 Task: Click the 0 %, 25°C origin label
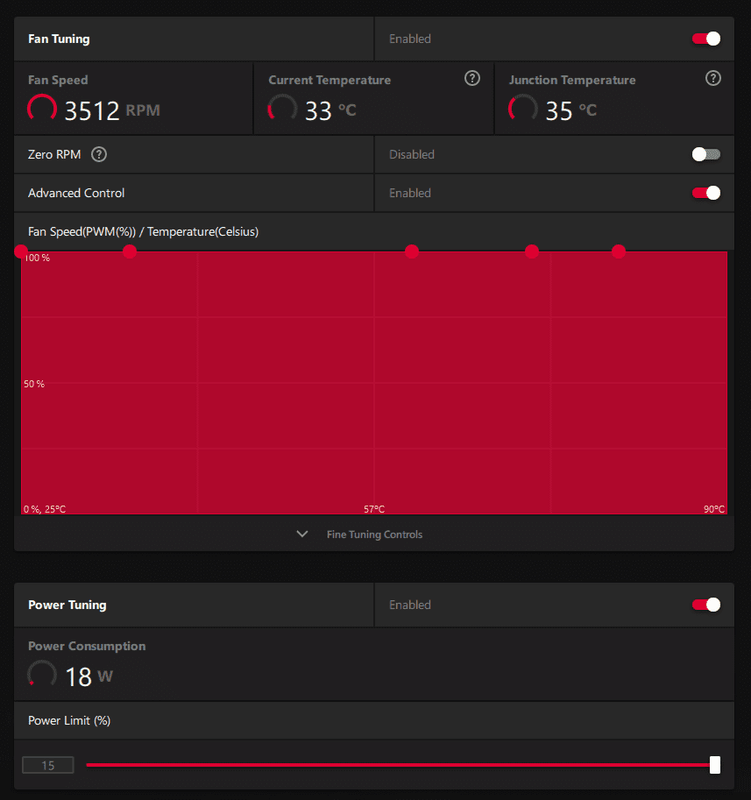click(x=44, y=509)
